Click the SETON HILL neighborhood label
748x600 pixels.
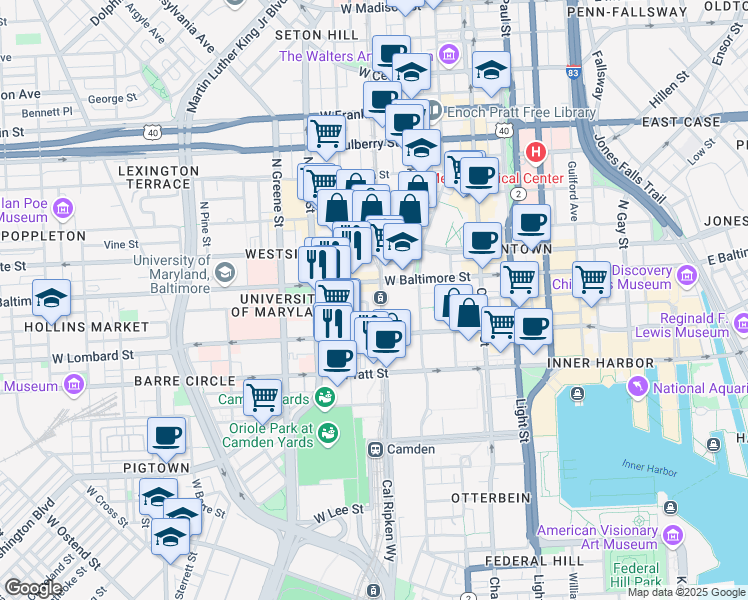click(317, 35)
